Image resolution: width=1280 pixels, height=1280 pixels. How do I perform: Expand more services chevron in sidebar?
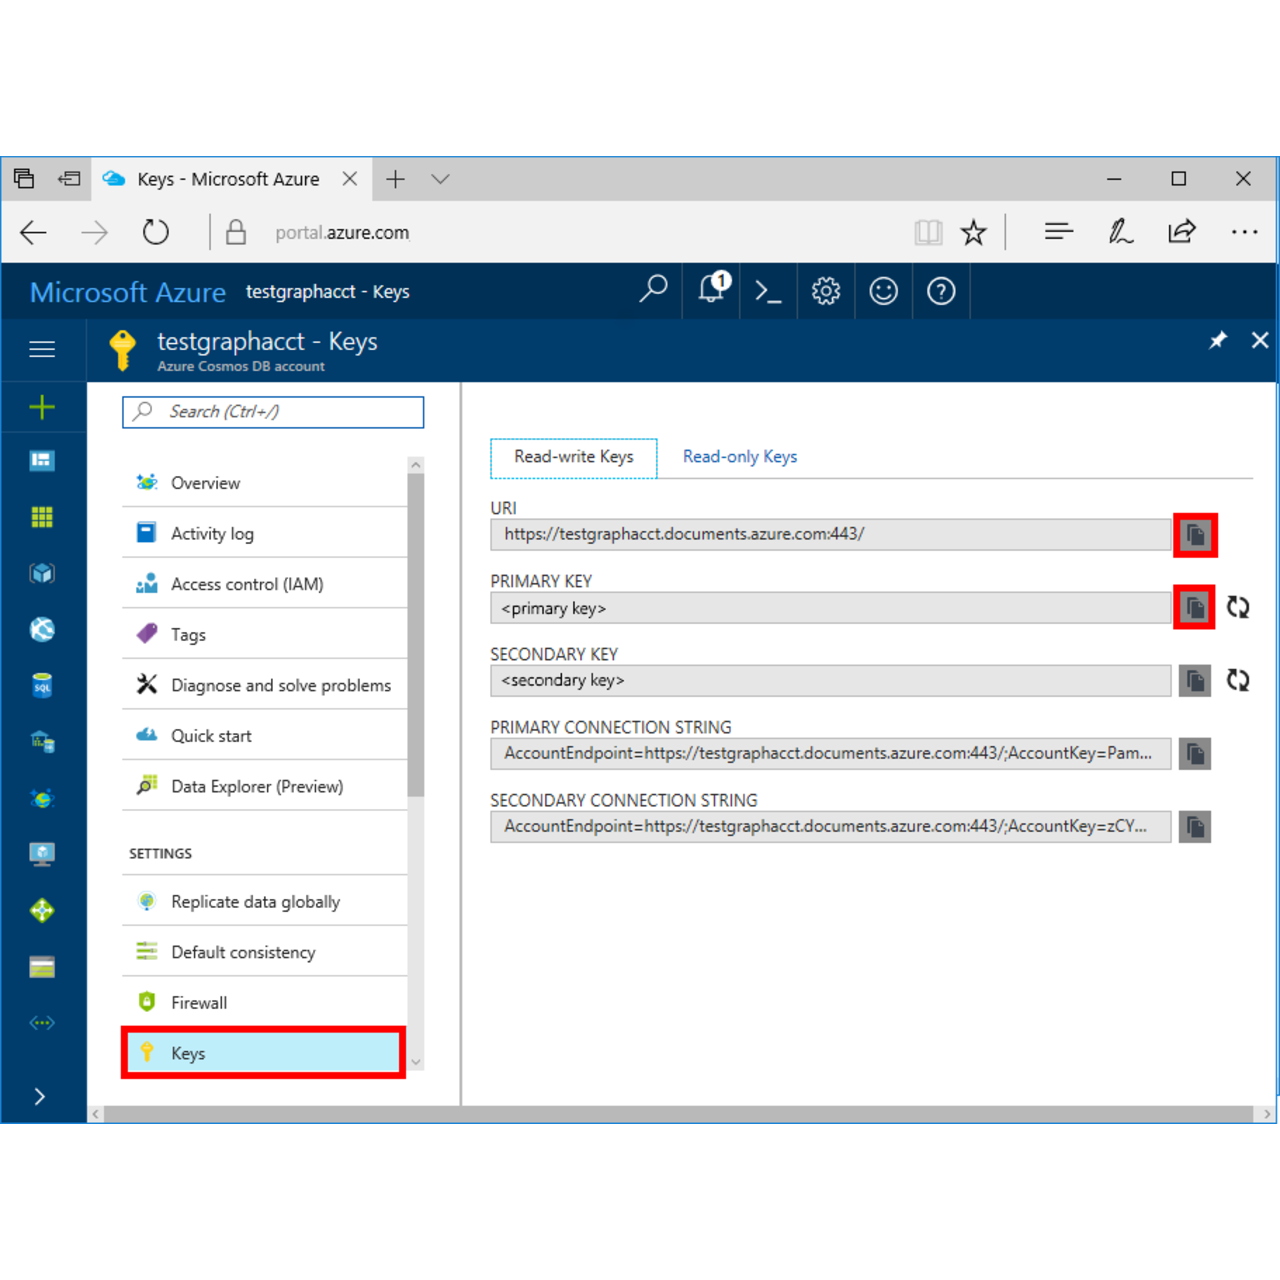tap(40, 1097)
